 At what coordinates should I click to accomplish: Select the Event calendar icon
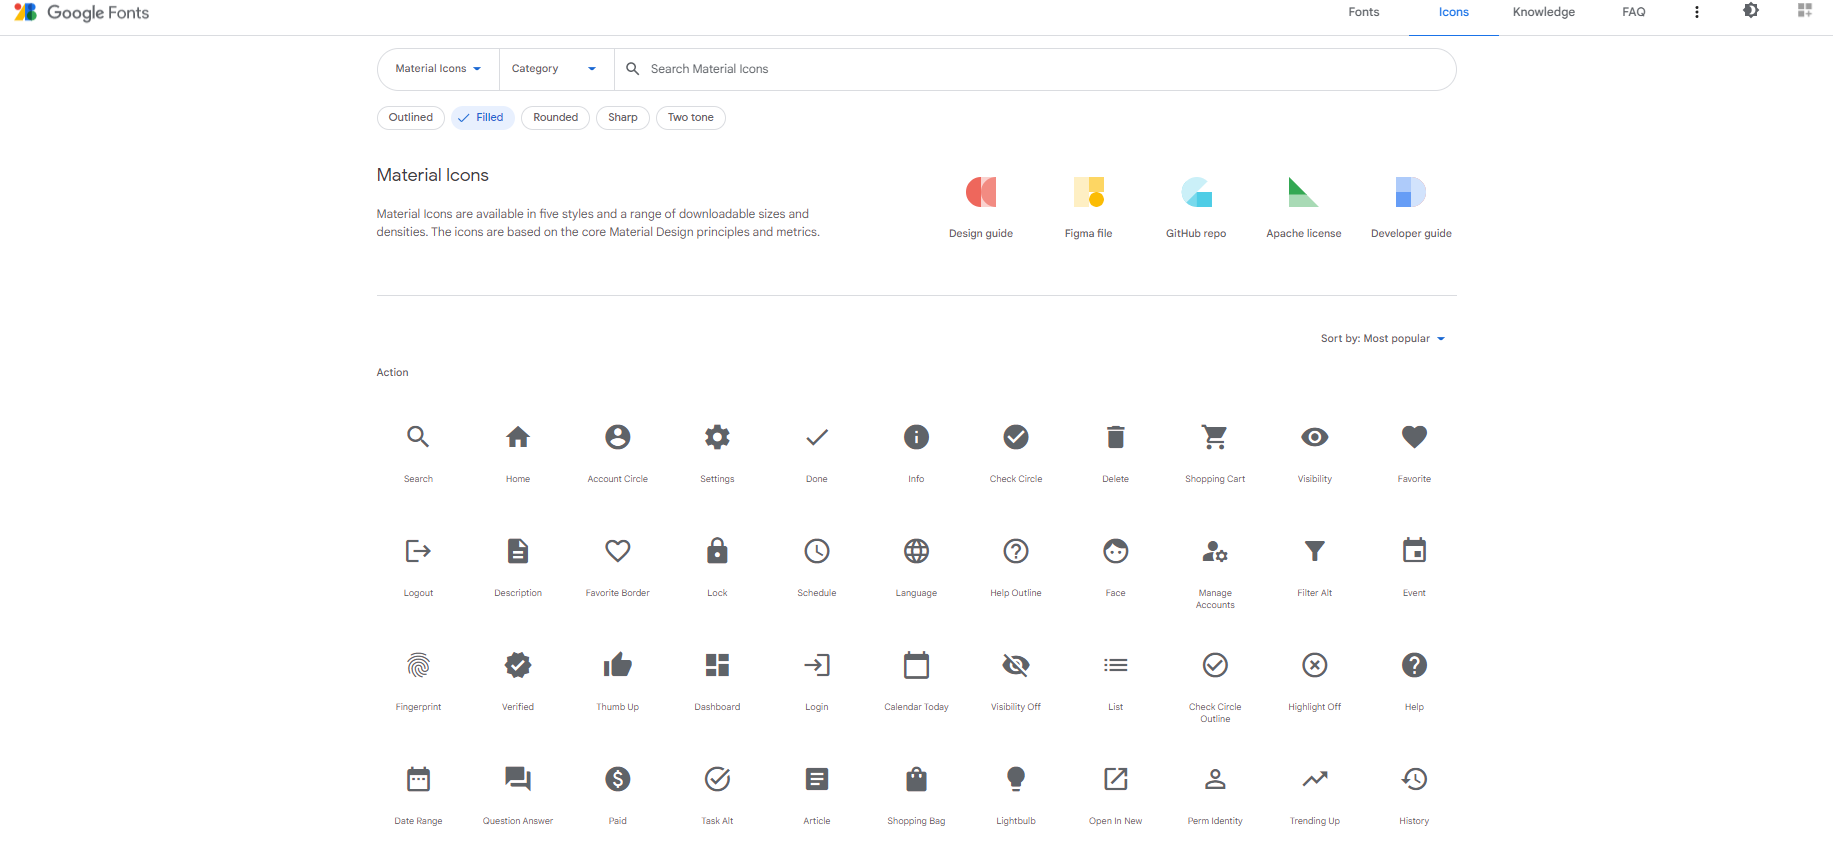(1414, 551)
